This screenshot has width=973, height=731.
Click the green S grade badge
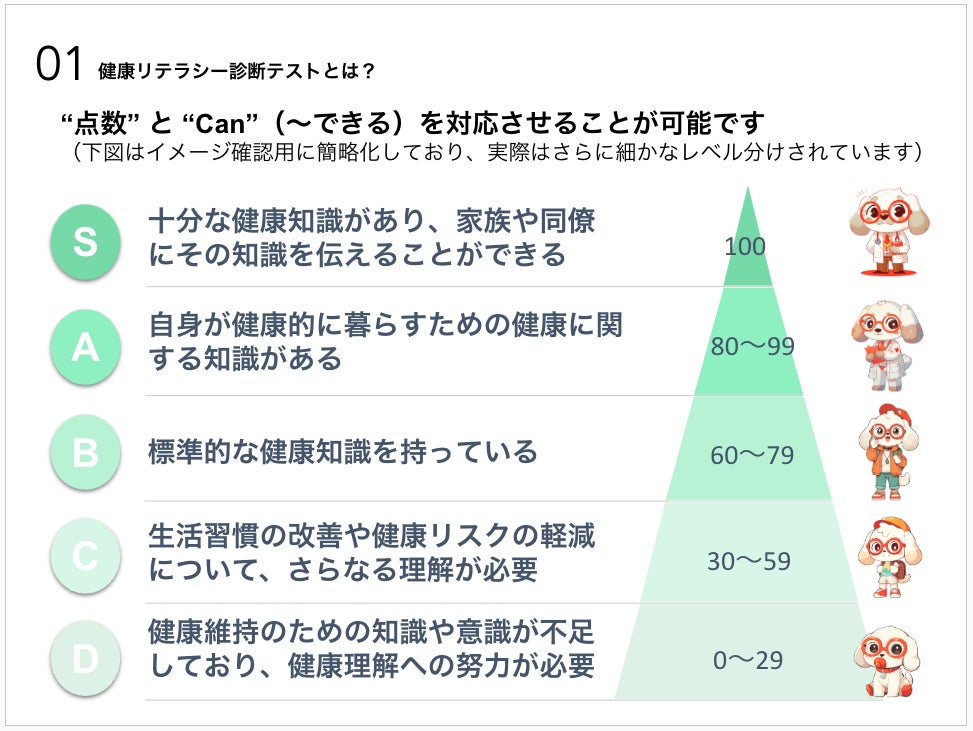85,243
